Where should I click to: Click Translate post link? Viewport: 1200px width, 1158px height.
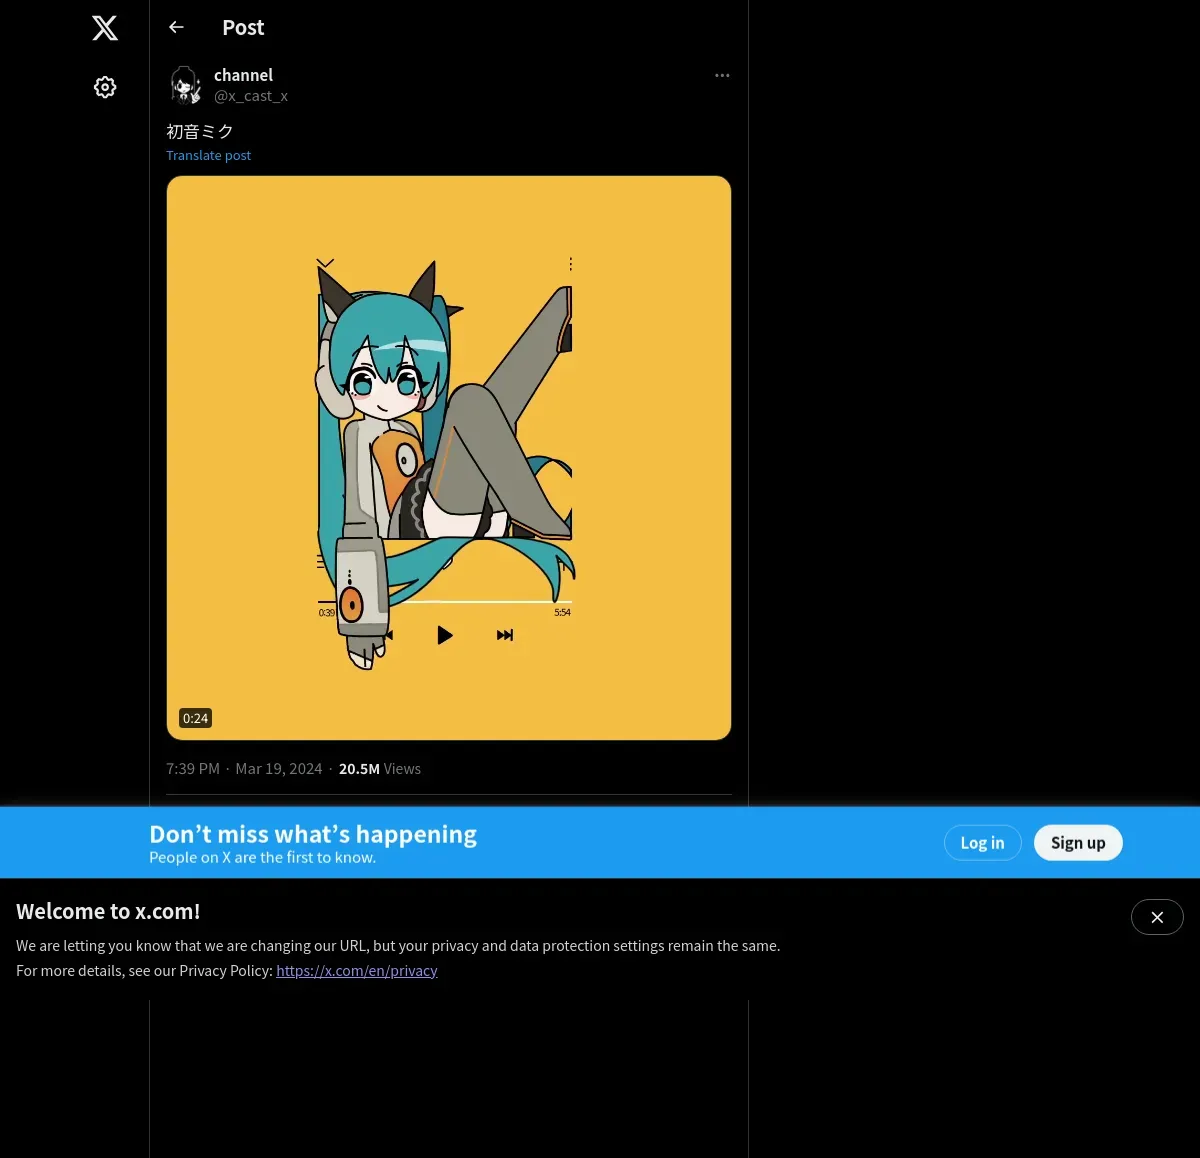(208, 155)
